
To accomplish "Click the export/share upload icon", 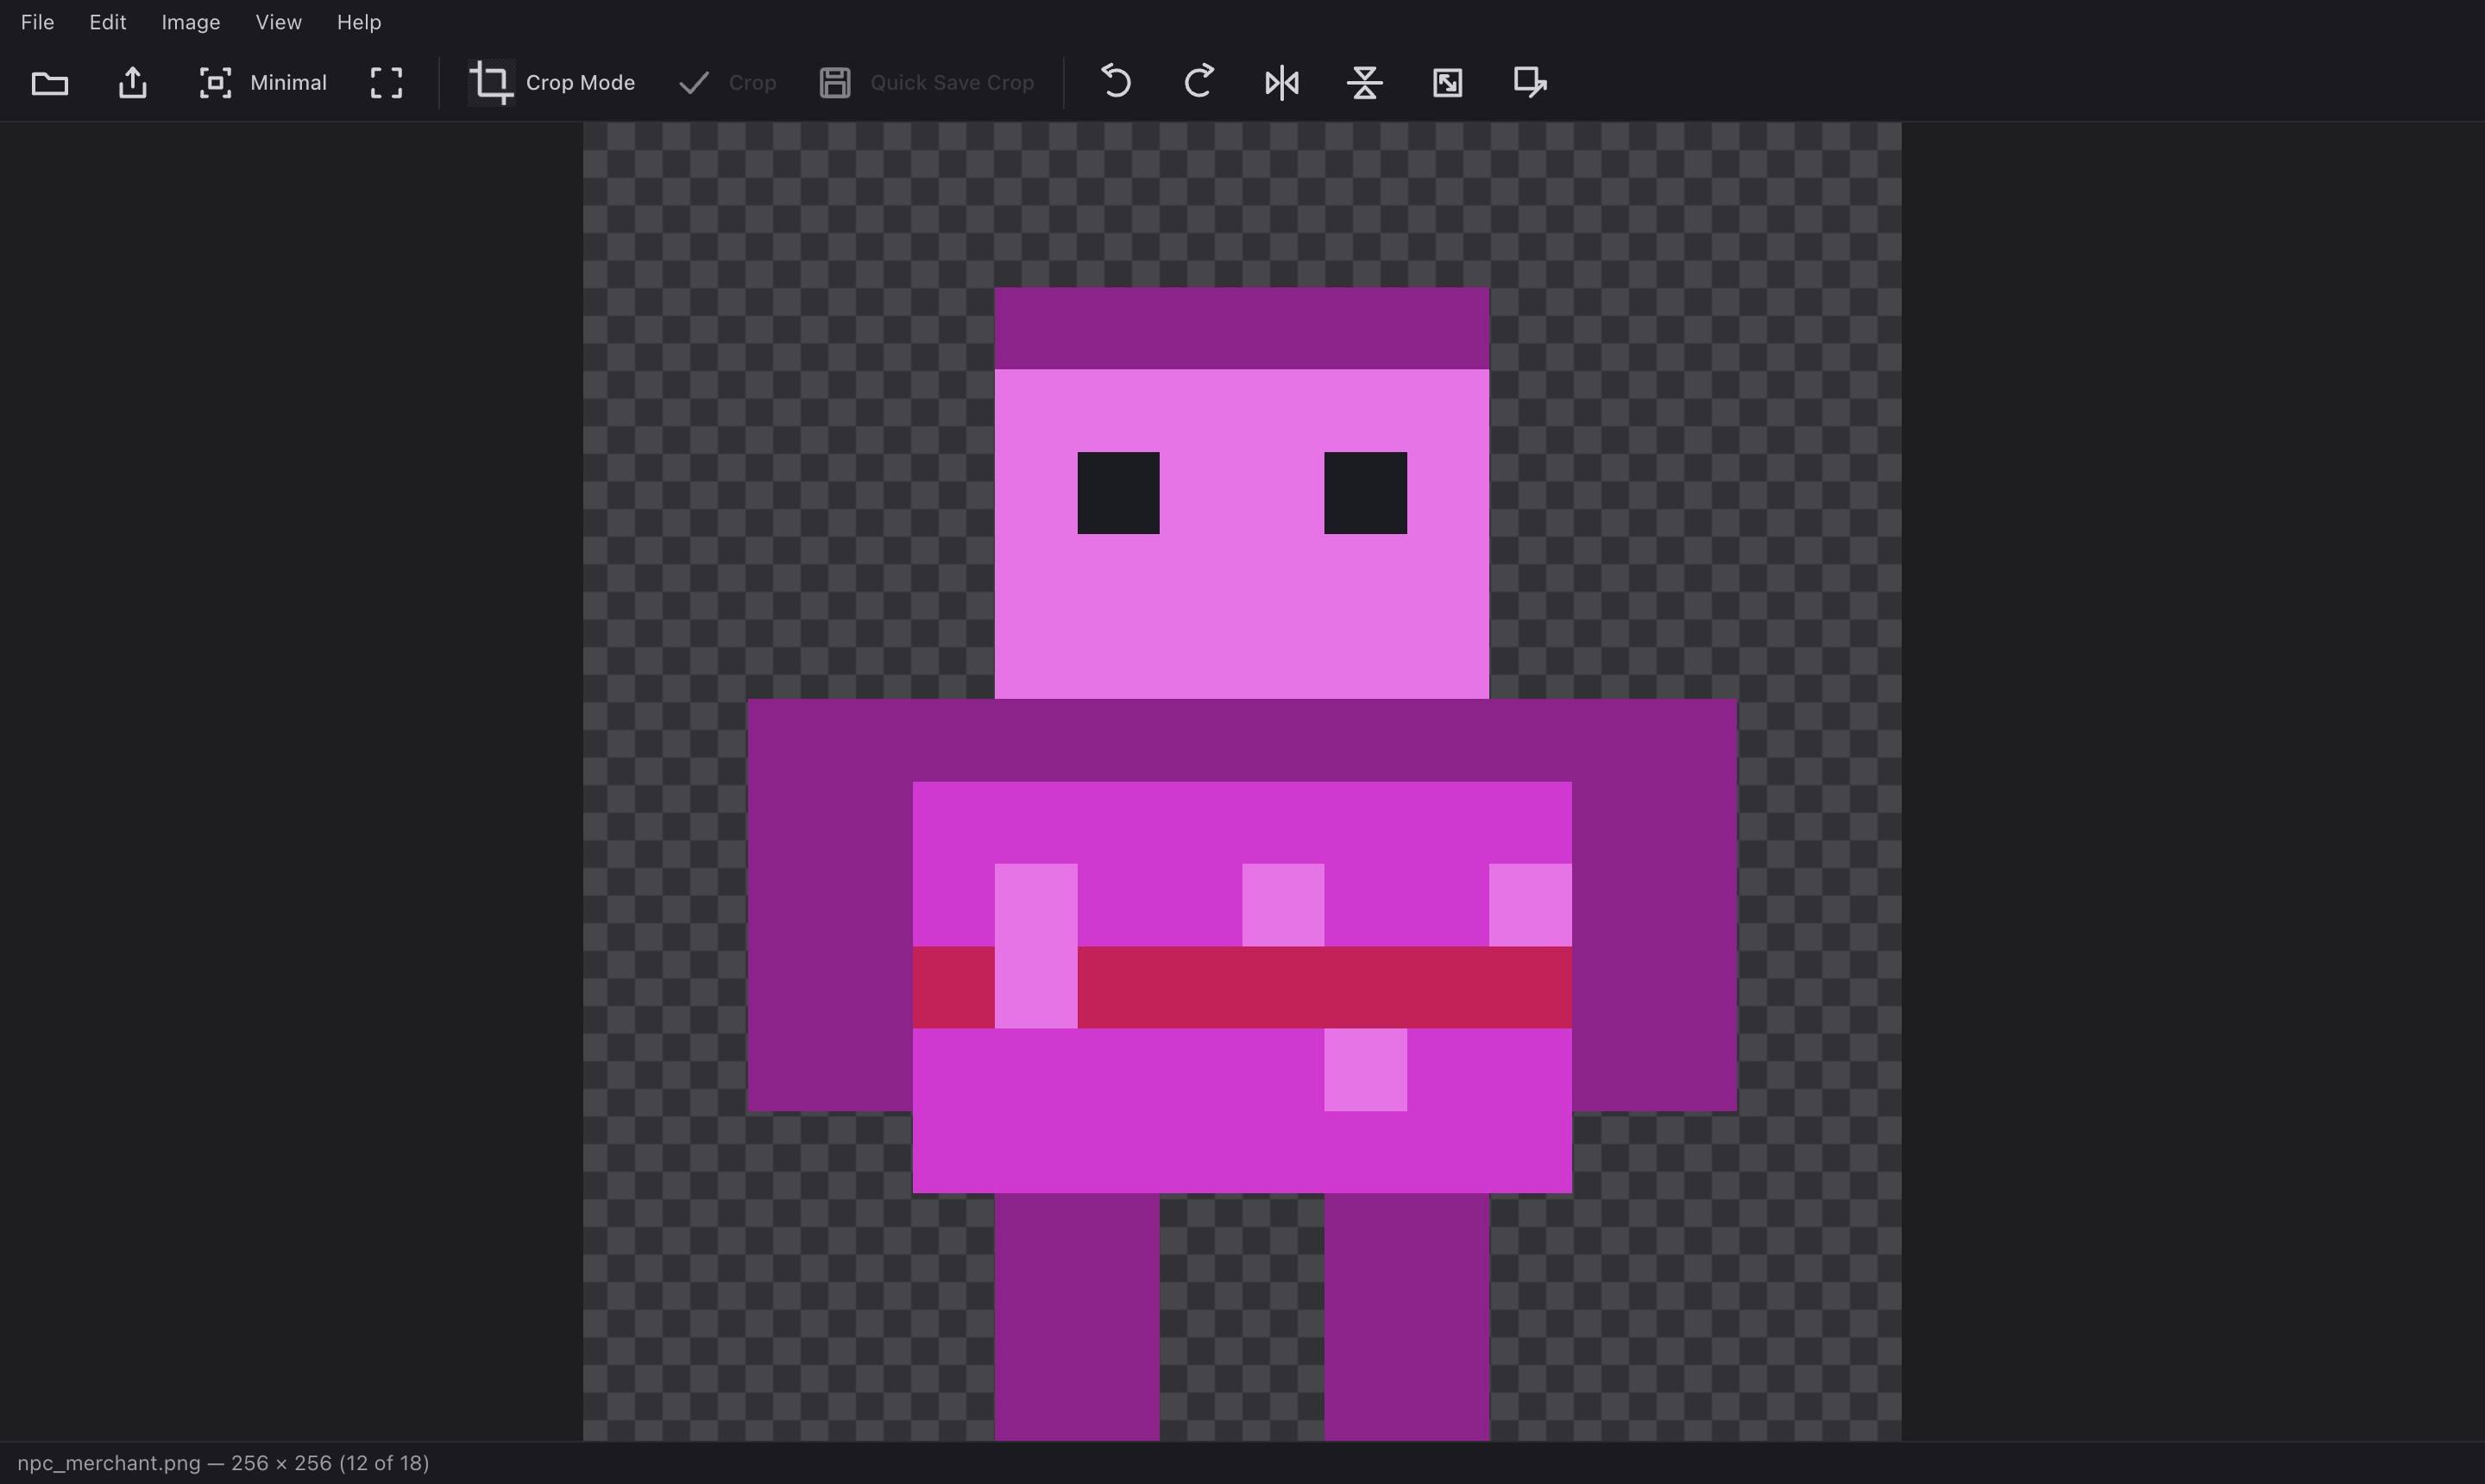I will pos(132,82).
